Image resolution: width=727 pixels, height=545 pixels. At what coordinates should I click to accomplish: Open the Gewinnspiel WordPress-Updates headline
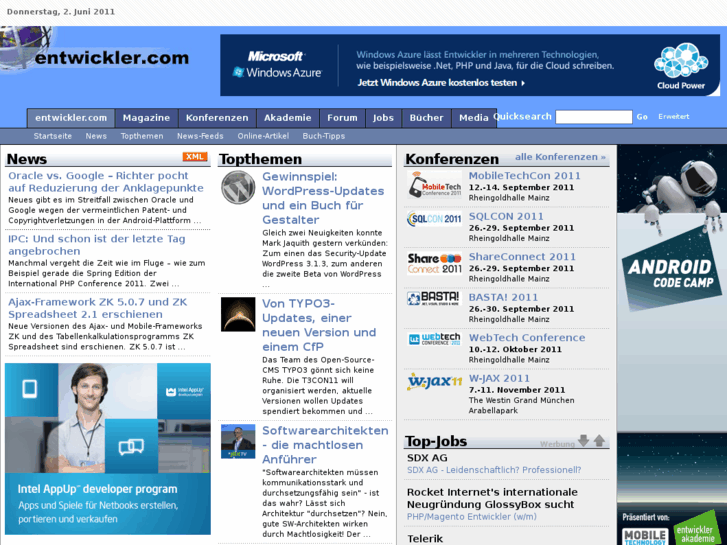323,198
